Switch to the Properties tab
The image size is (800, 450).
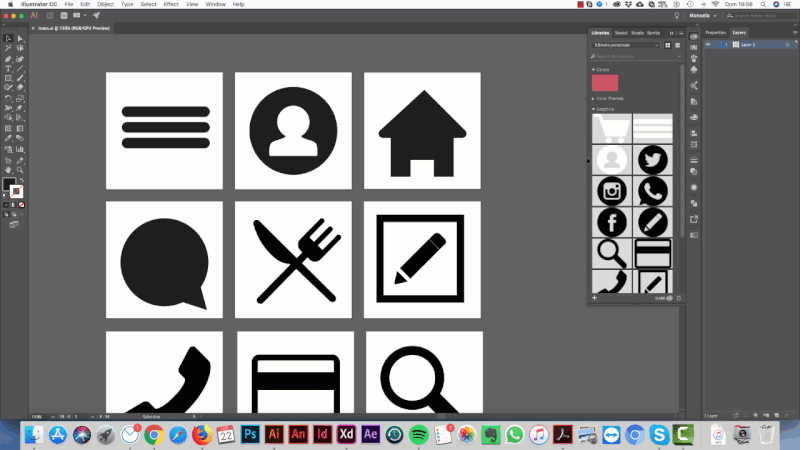pos(716,32)
